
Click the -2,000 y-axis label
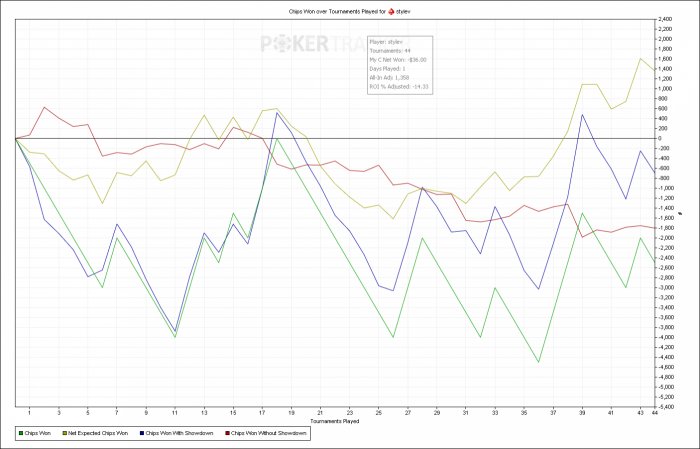click(x=666, y=238)
